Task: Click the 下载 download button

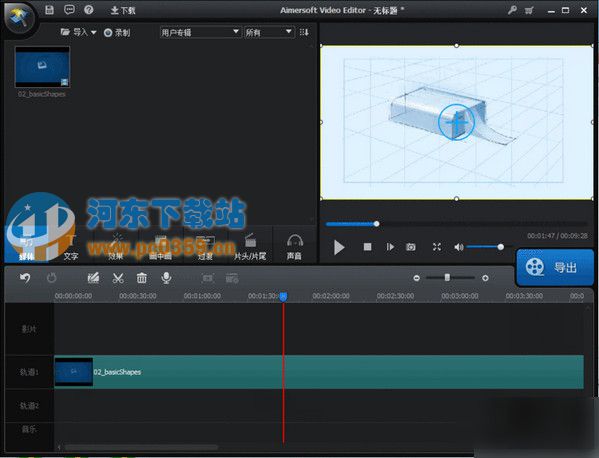Action: [x=123, y=10]
